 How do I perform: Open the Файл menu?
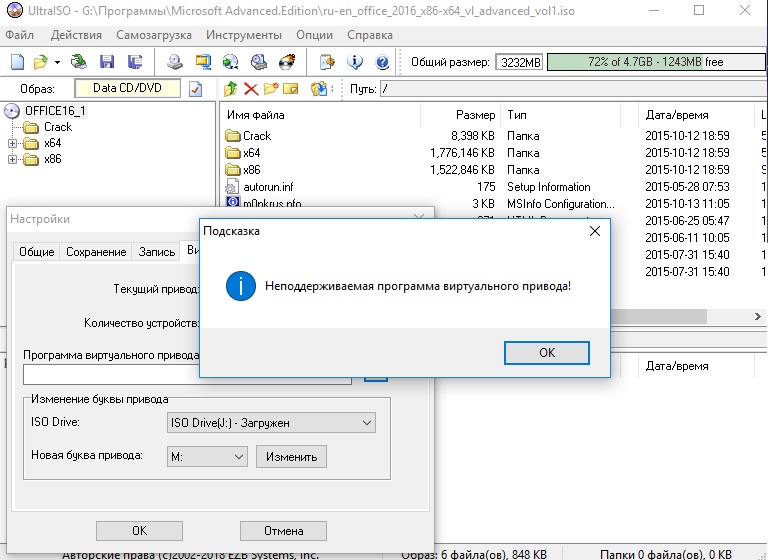click(20, 35)
